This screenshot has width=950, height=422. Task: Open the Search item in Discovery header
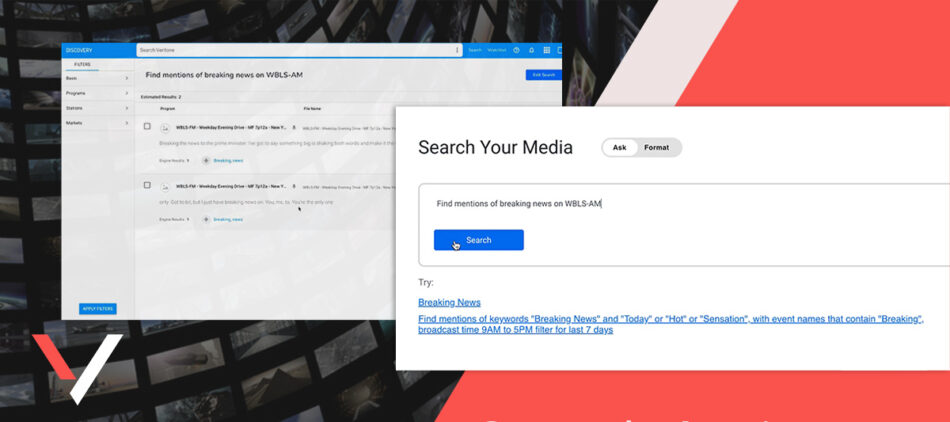pyautogui.click(x=475, y=50)
